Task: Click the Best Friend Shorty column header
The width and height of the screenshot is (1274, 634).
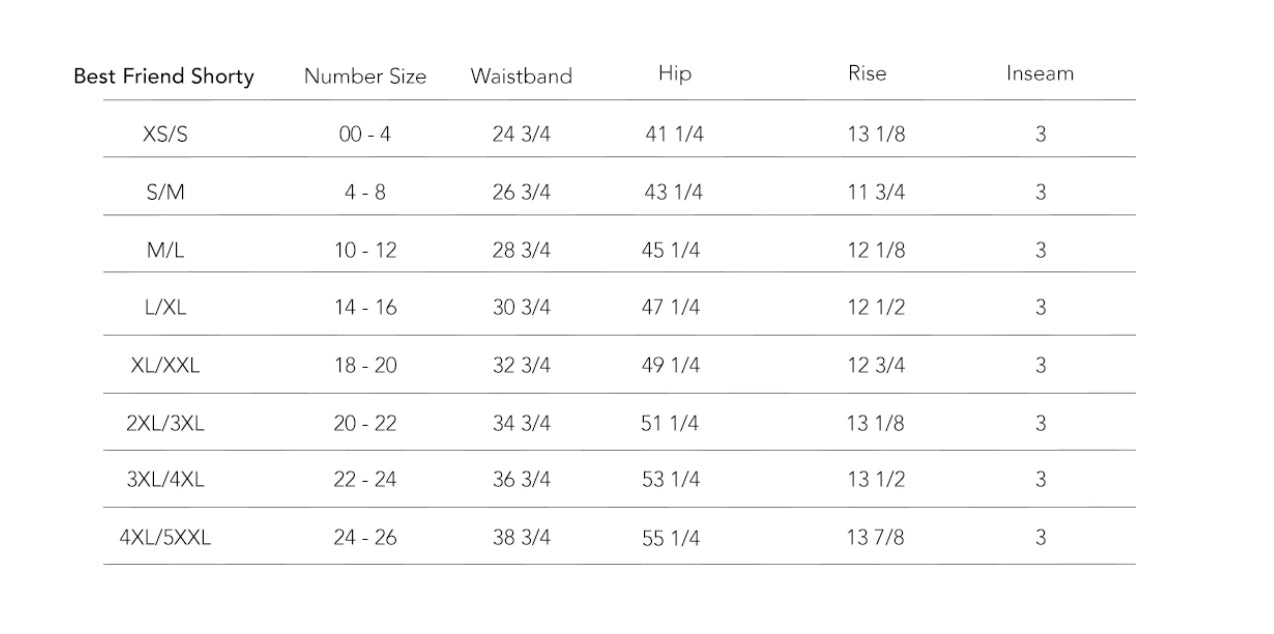Action: [x=164, y=76]
